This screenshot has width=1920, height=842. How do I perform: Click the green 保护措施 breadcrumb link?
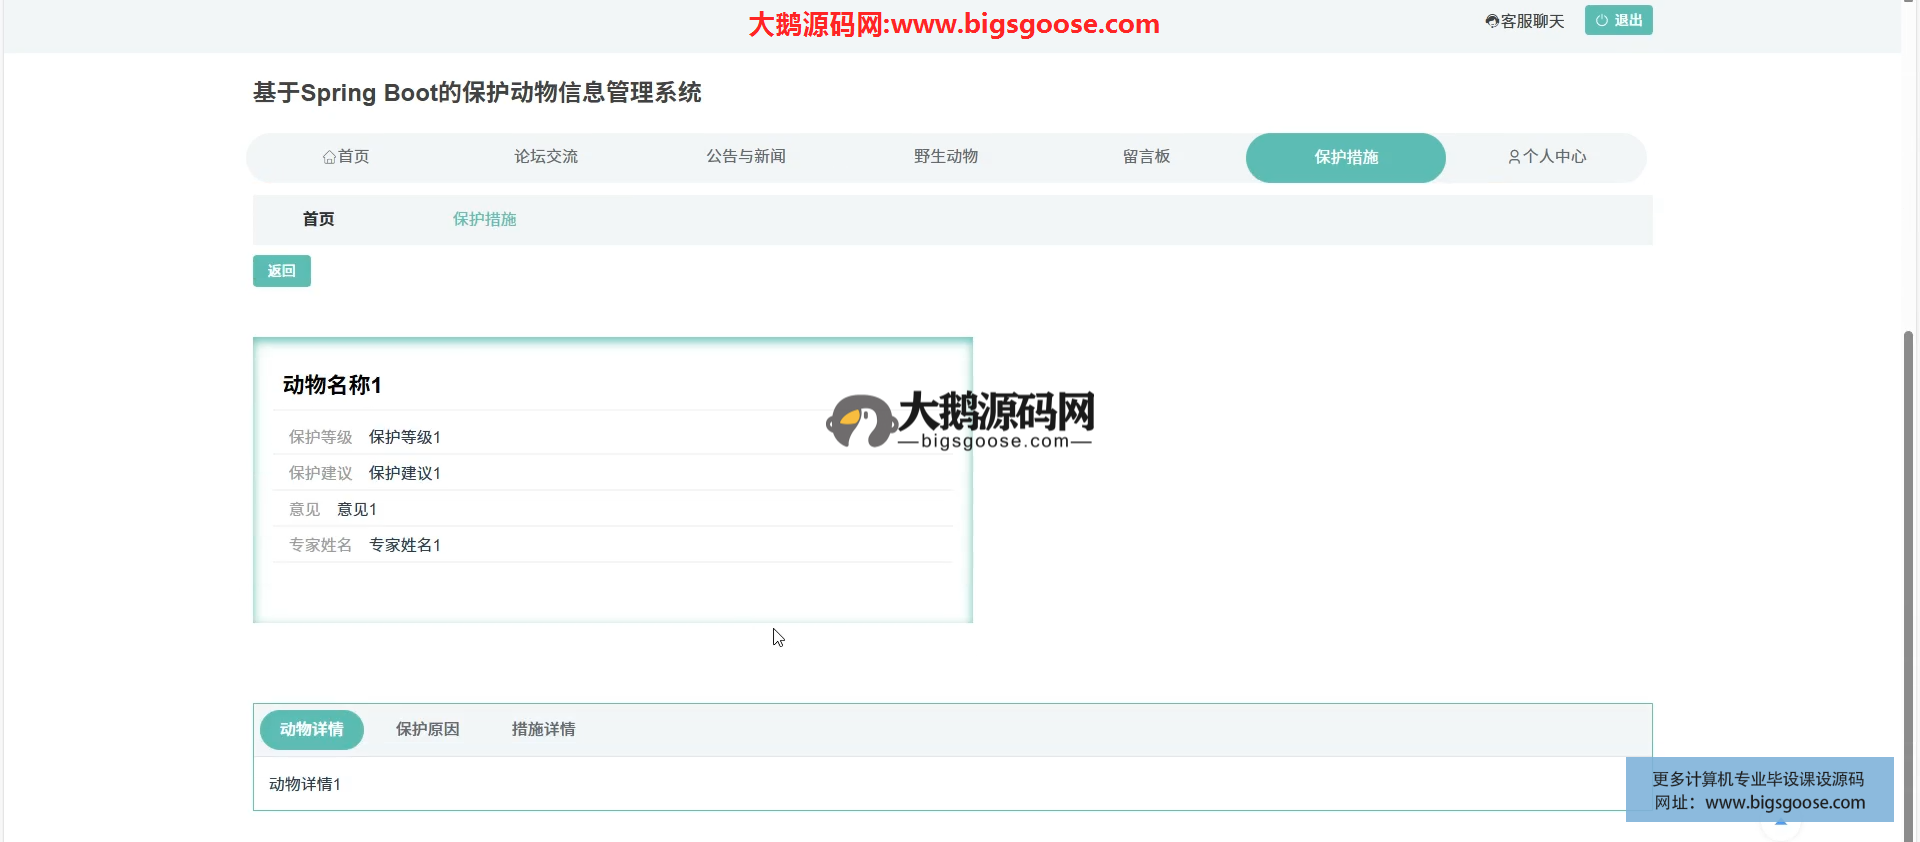[484, 219]
